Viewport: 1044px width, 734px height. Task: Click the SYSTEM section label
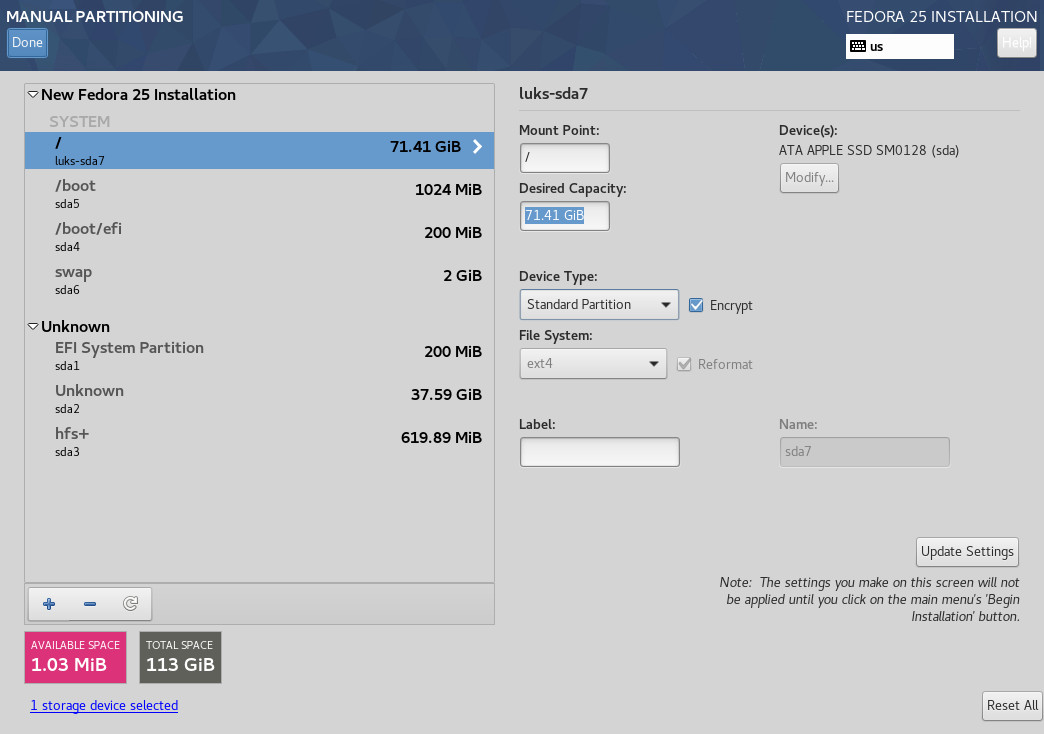[80, 122]
